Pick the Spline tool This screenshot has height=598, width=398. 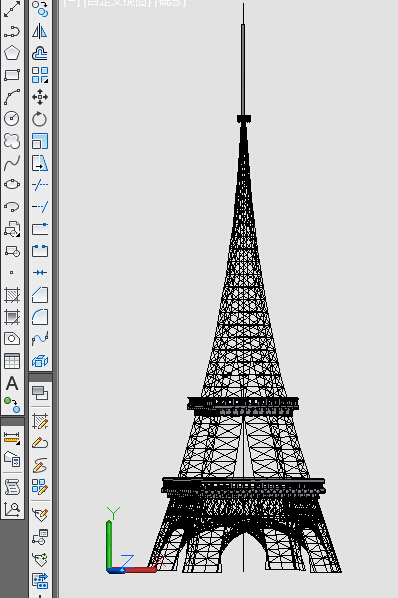pos(12,163)
